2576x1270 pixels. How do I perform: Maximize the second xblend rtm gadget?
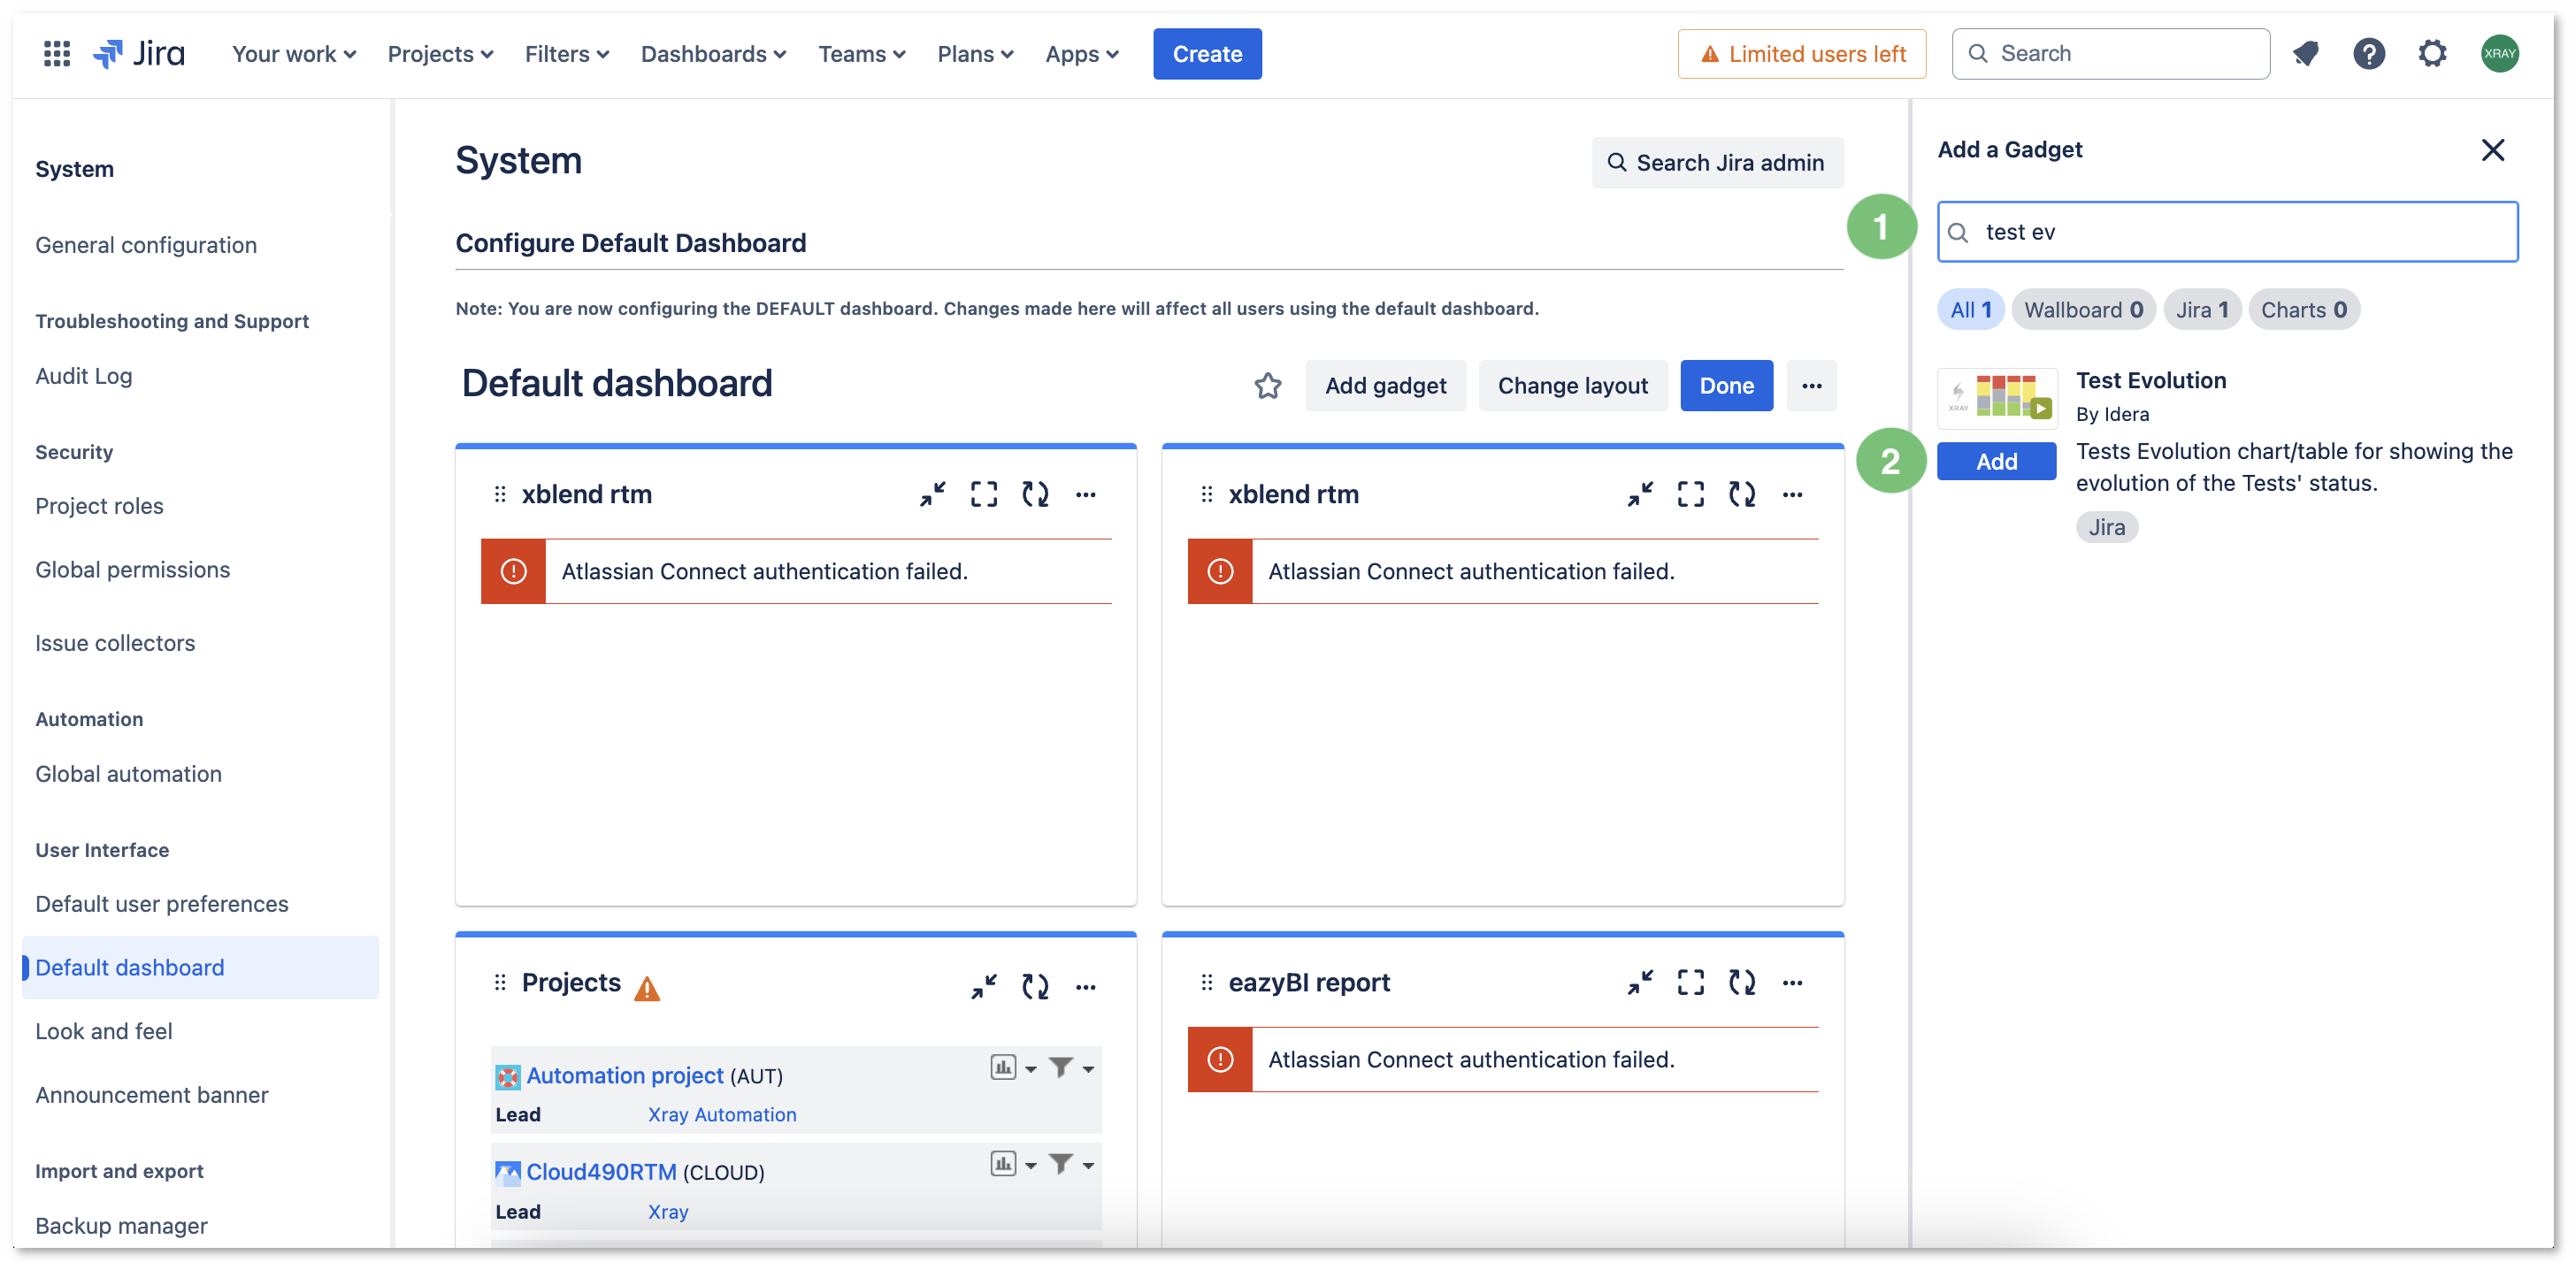(x=1691, y=494)
